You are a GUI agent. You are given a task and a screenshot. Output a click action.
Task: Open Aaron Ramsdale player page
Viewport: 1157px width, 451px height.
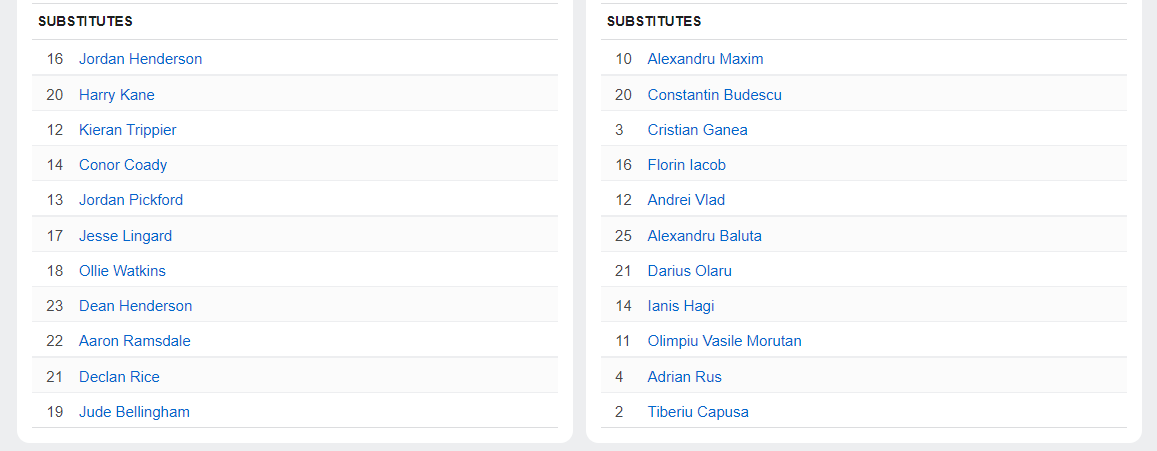click(x=134, y=341)
